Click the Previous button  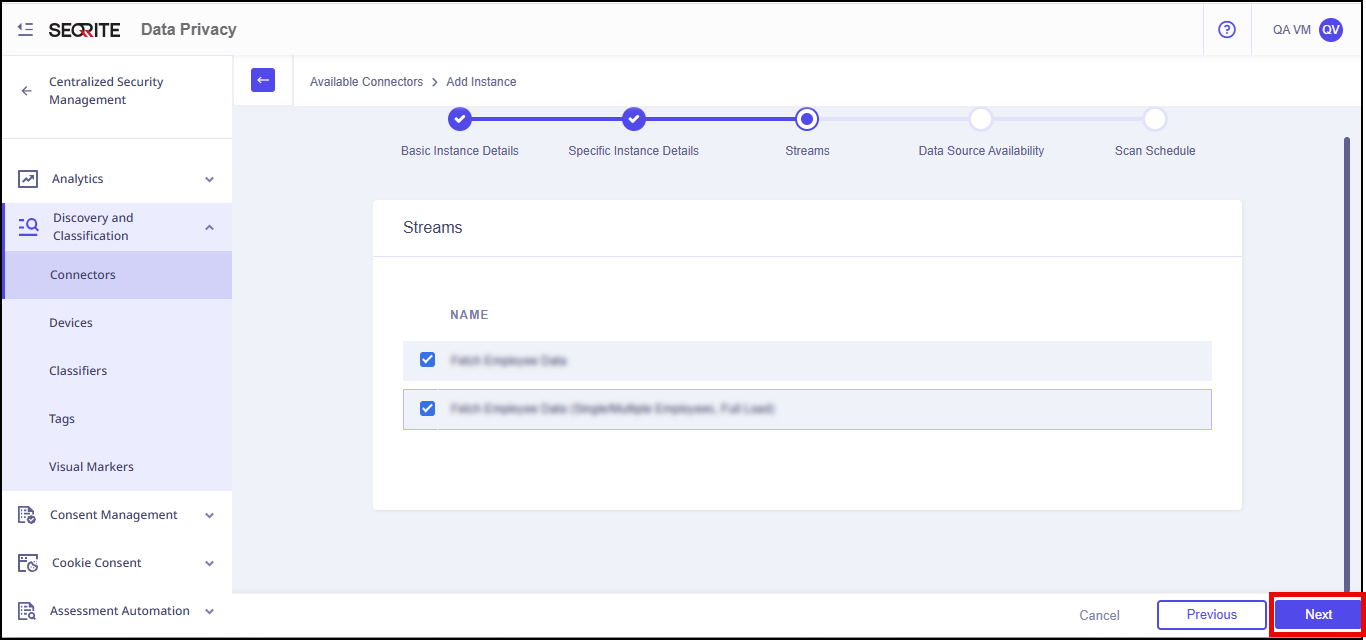point(1211,615)
